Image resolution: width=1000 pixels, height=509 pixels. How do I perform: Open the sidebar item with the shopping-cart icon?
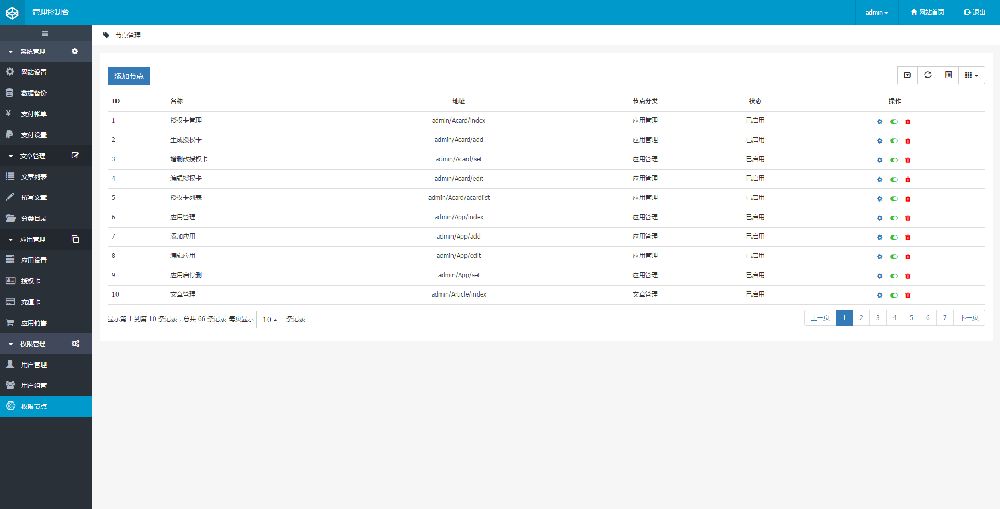tap(46, 323)
